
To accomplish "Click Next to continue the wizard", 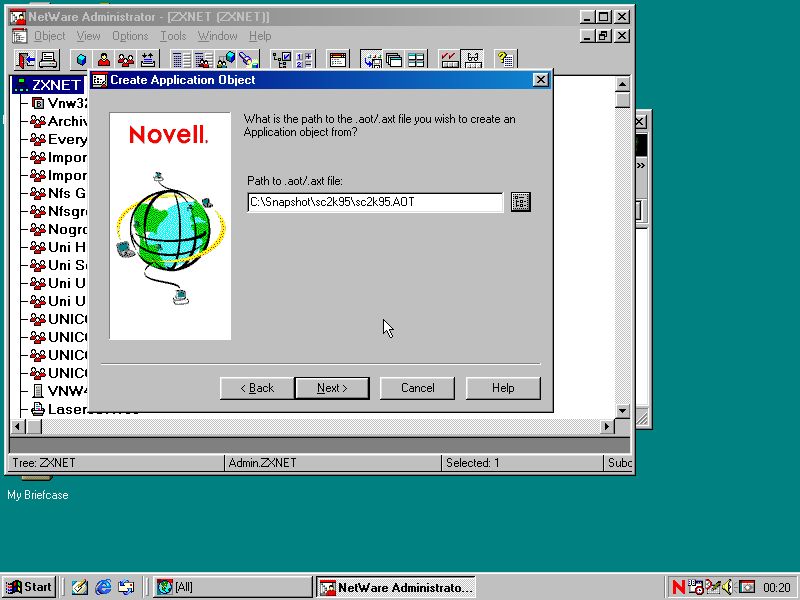I will pyautogui.click(x=332, y=388).
